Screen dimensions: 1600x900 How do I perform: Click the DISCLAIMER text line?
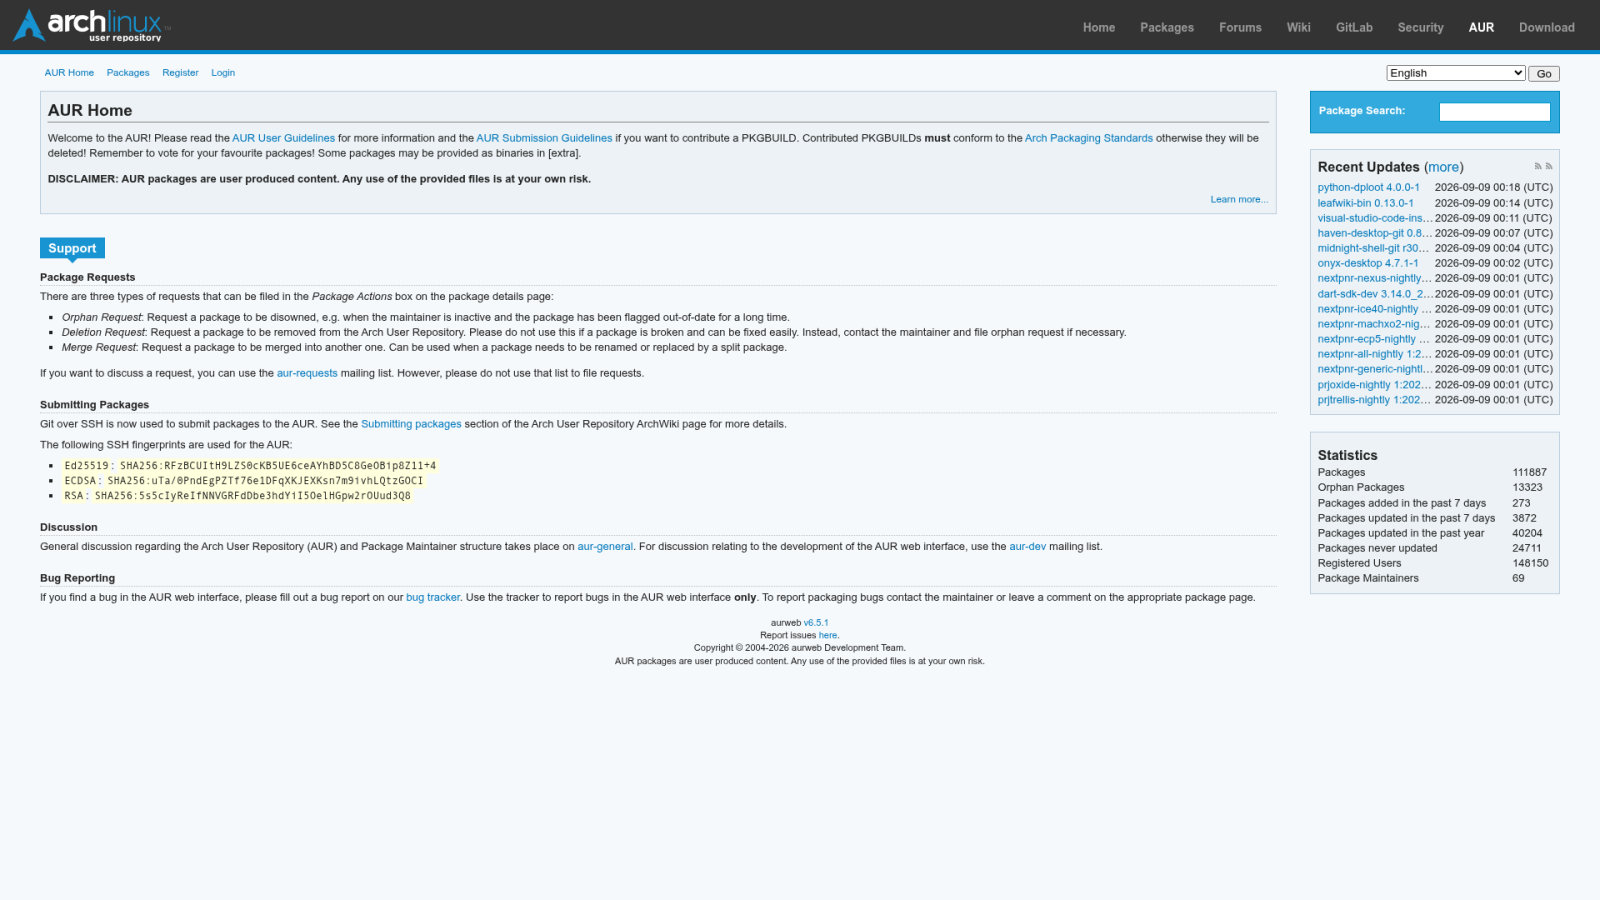click(319, 179)
